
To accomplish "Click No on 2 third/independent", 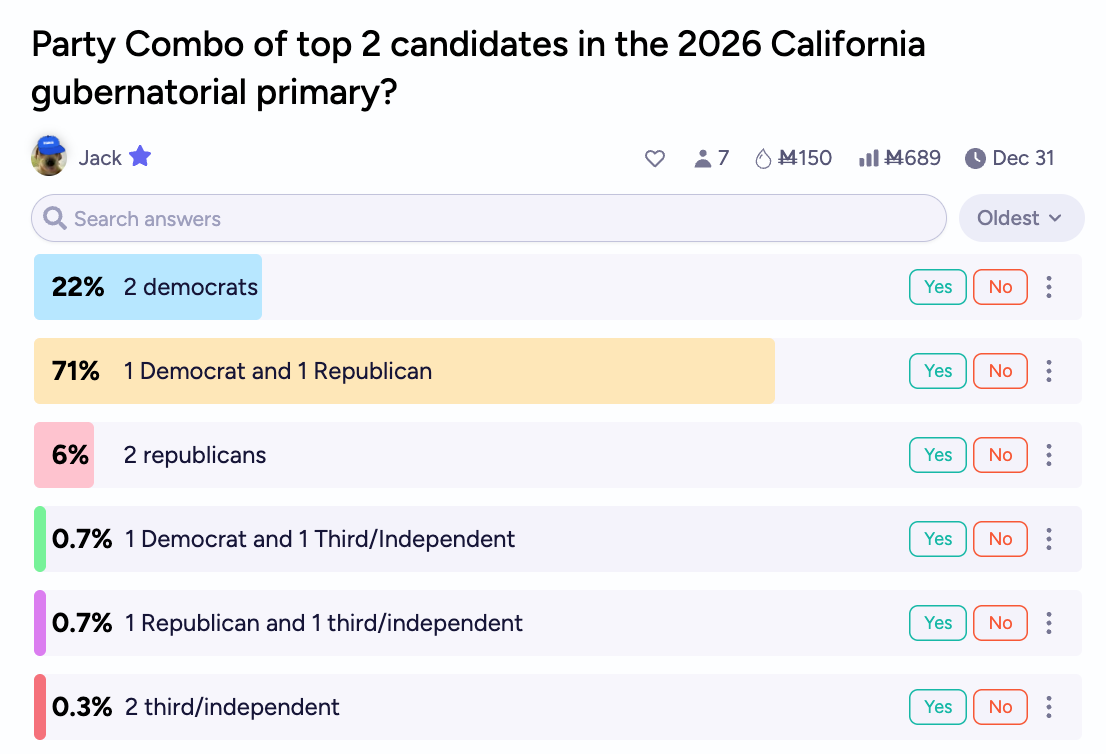I will pyautogui.click(x=1000, y=707).
